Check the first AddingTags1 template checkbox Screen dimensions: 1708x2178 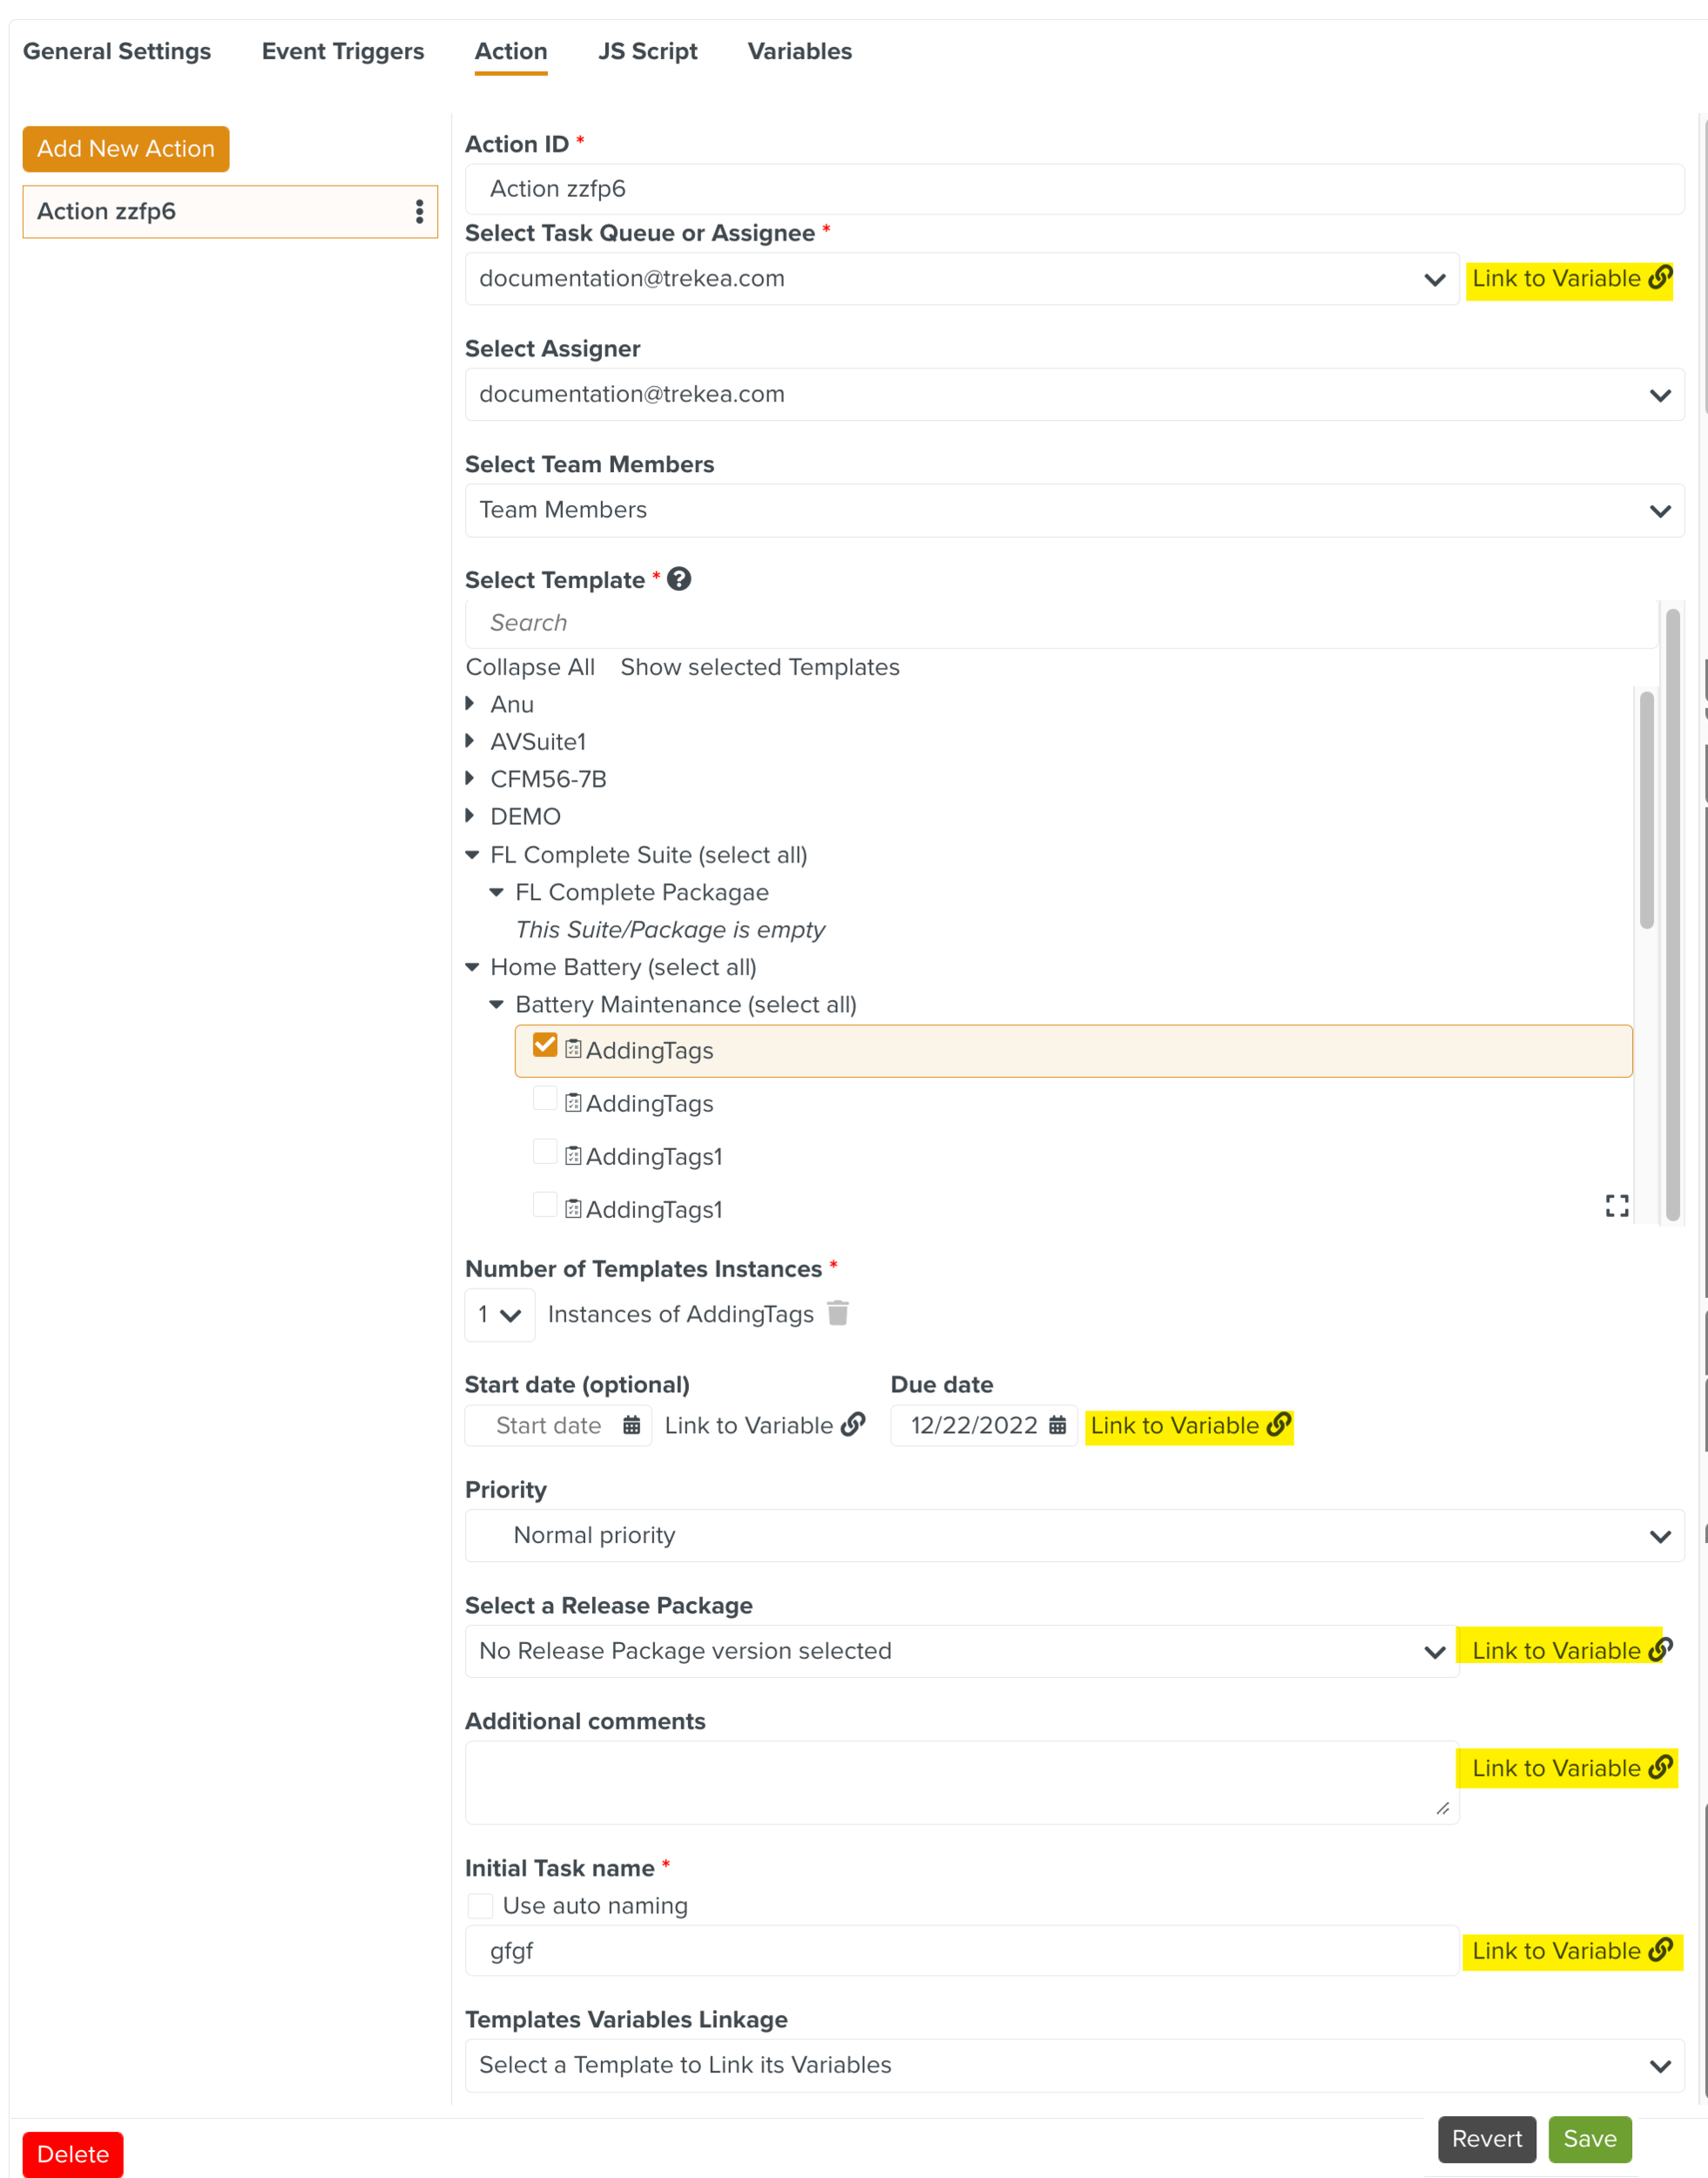point(545,1152)
